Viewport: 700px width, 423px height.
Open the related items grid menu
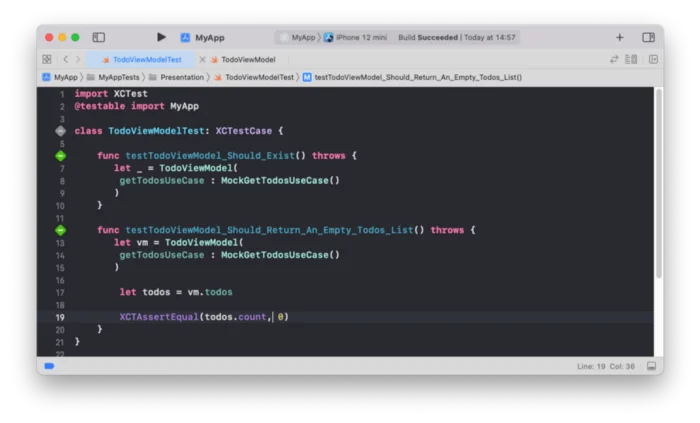tap(47, 59)
